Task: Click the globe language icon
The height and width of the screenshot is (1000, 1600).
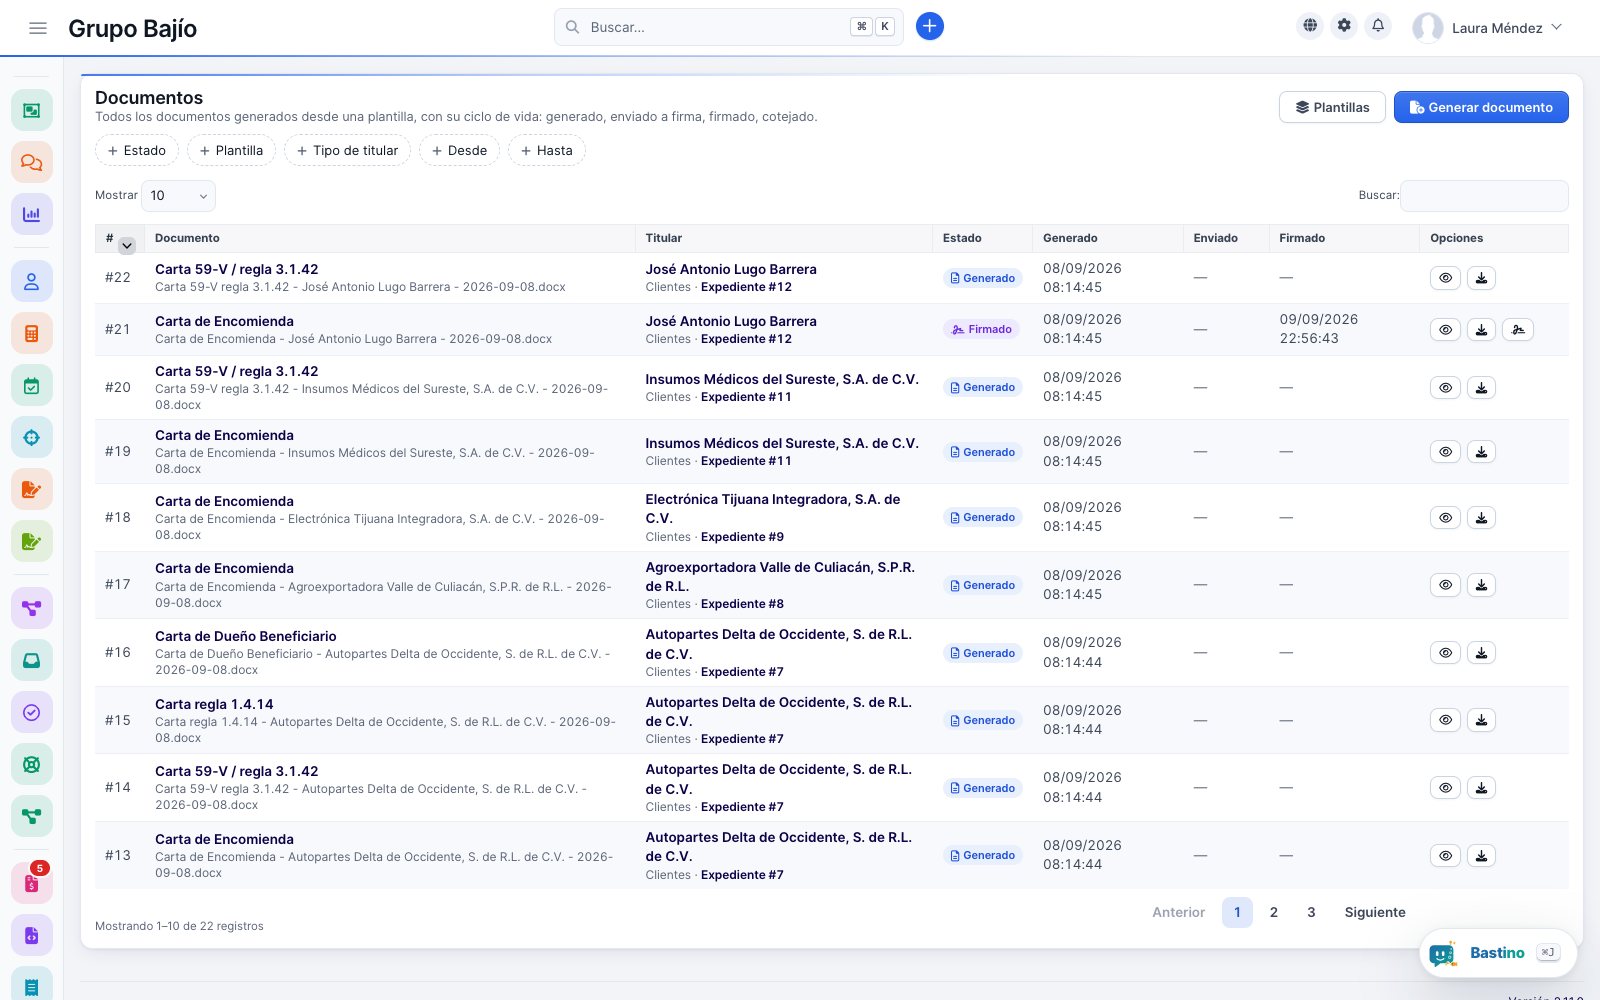Action: pos(1310,26)
